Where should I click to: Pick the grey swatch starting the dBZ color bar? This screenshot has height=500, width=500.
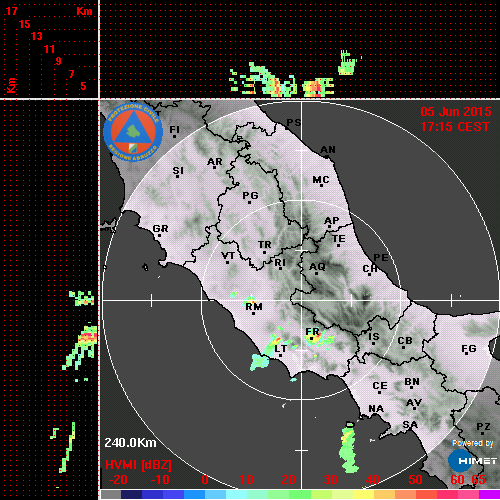coord(111,494)
